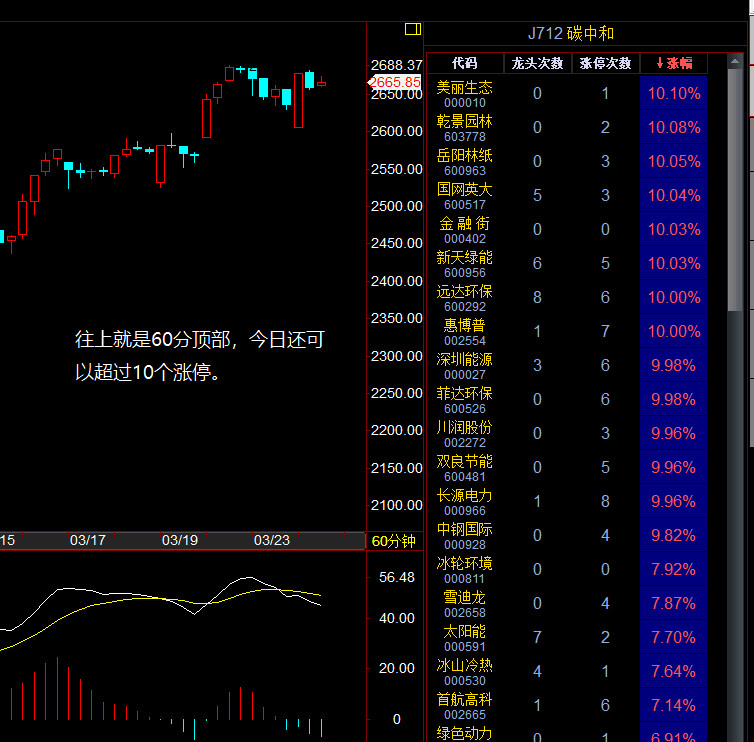Screen dimensions: 754x742
Task: Click the 10.08% gain cell of 乾景园林
Action: (x=674, y=127)
